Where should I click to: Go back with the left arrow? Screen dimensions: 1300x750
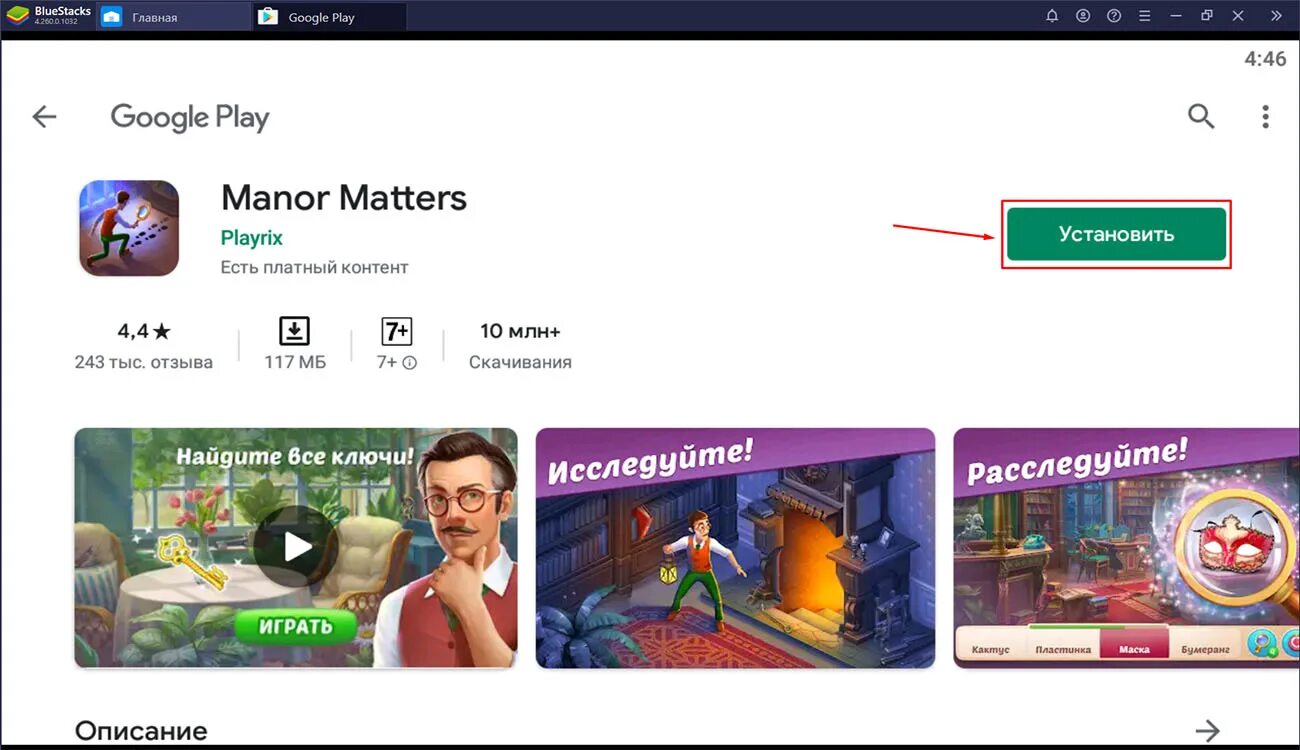pyautogui.click(x=44, y=117)
